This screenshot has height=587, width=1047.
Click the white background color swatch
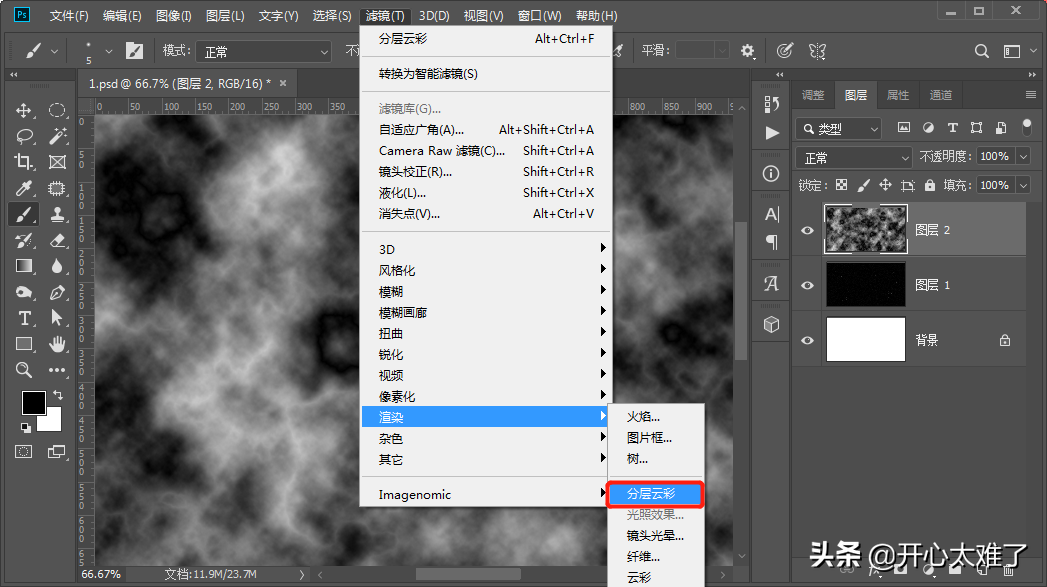pyautogui.click(x=52, y=422)
